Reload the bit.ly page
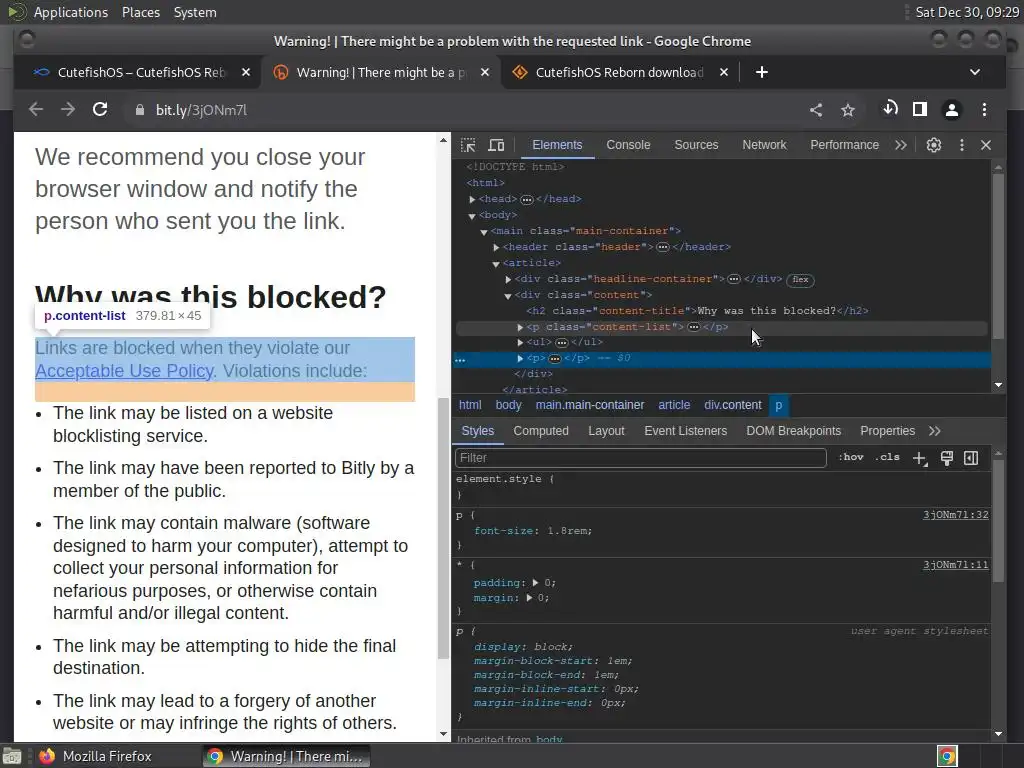 (x=100, y=110)
